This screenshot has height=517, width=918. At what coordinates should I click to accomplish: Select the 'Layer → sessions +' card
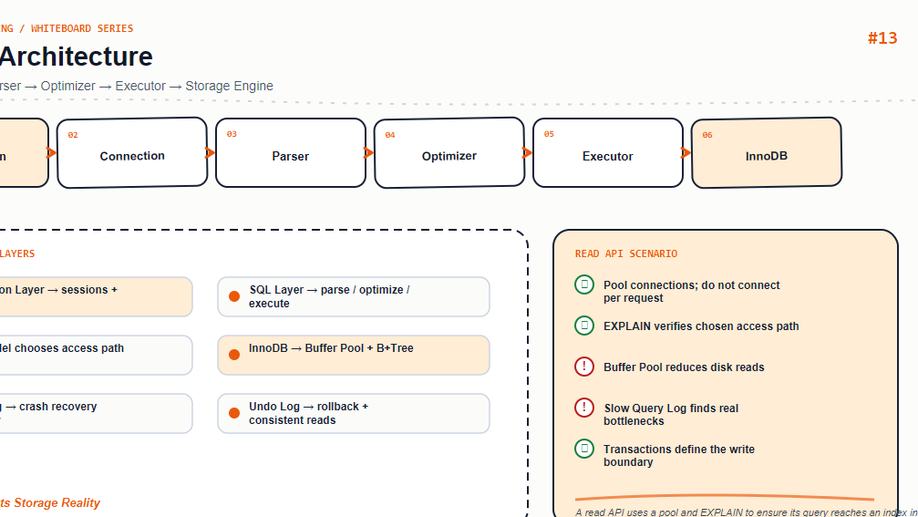click(96, 297)
